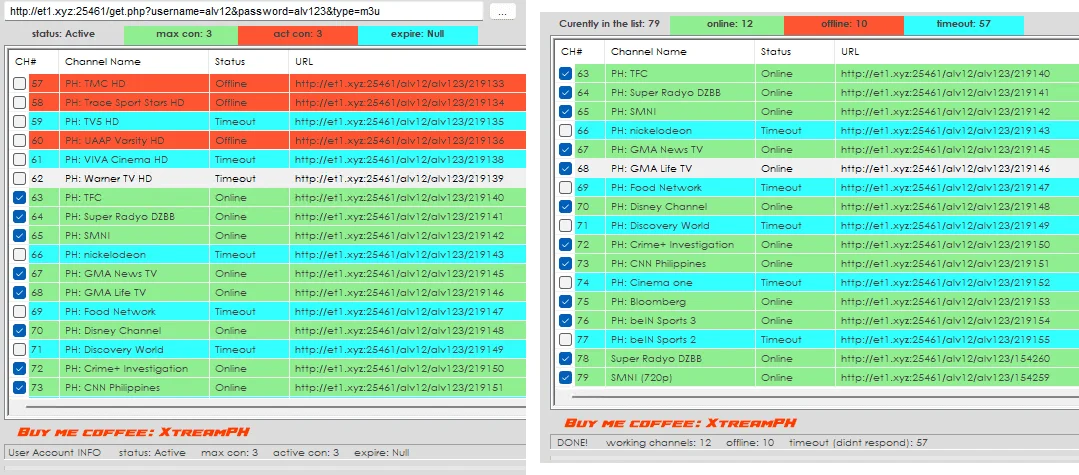
Task: Click 'Curently in the list: 79' label
Action: point(610,24)
